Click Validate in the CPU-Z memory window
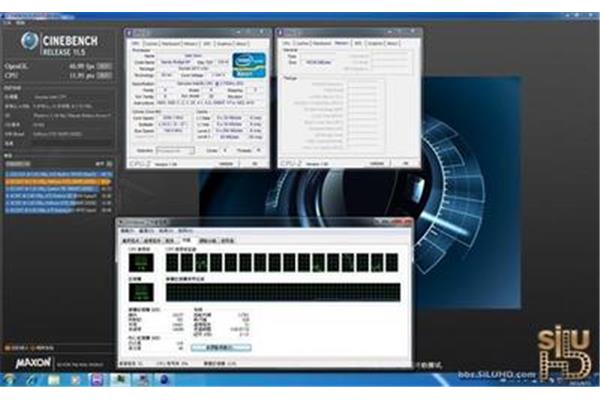The image size is (600, 400). [x=377, y=163]
